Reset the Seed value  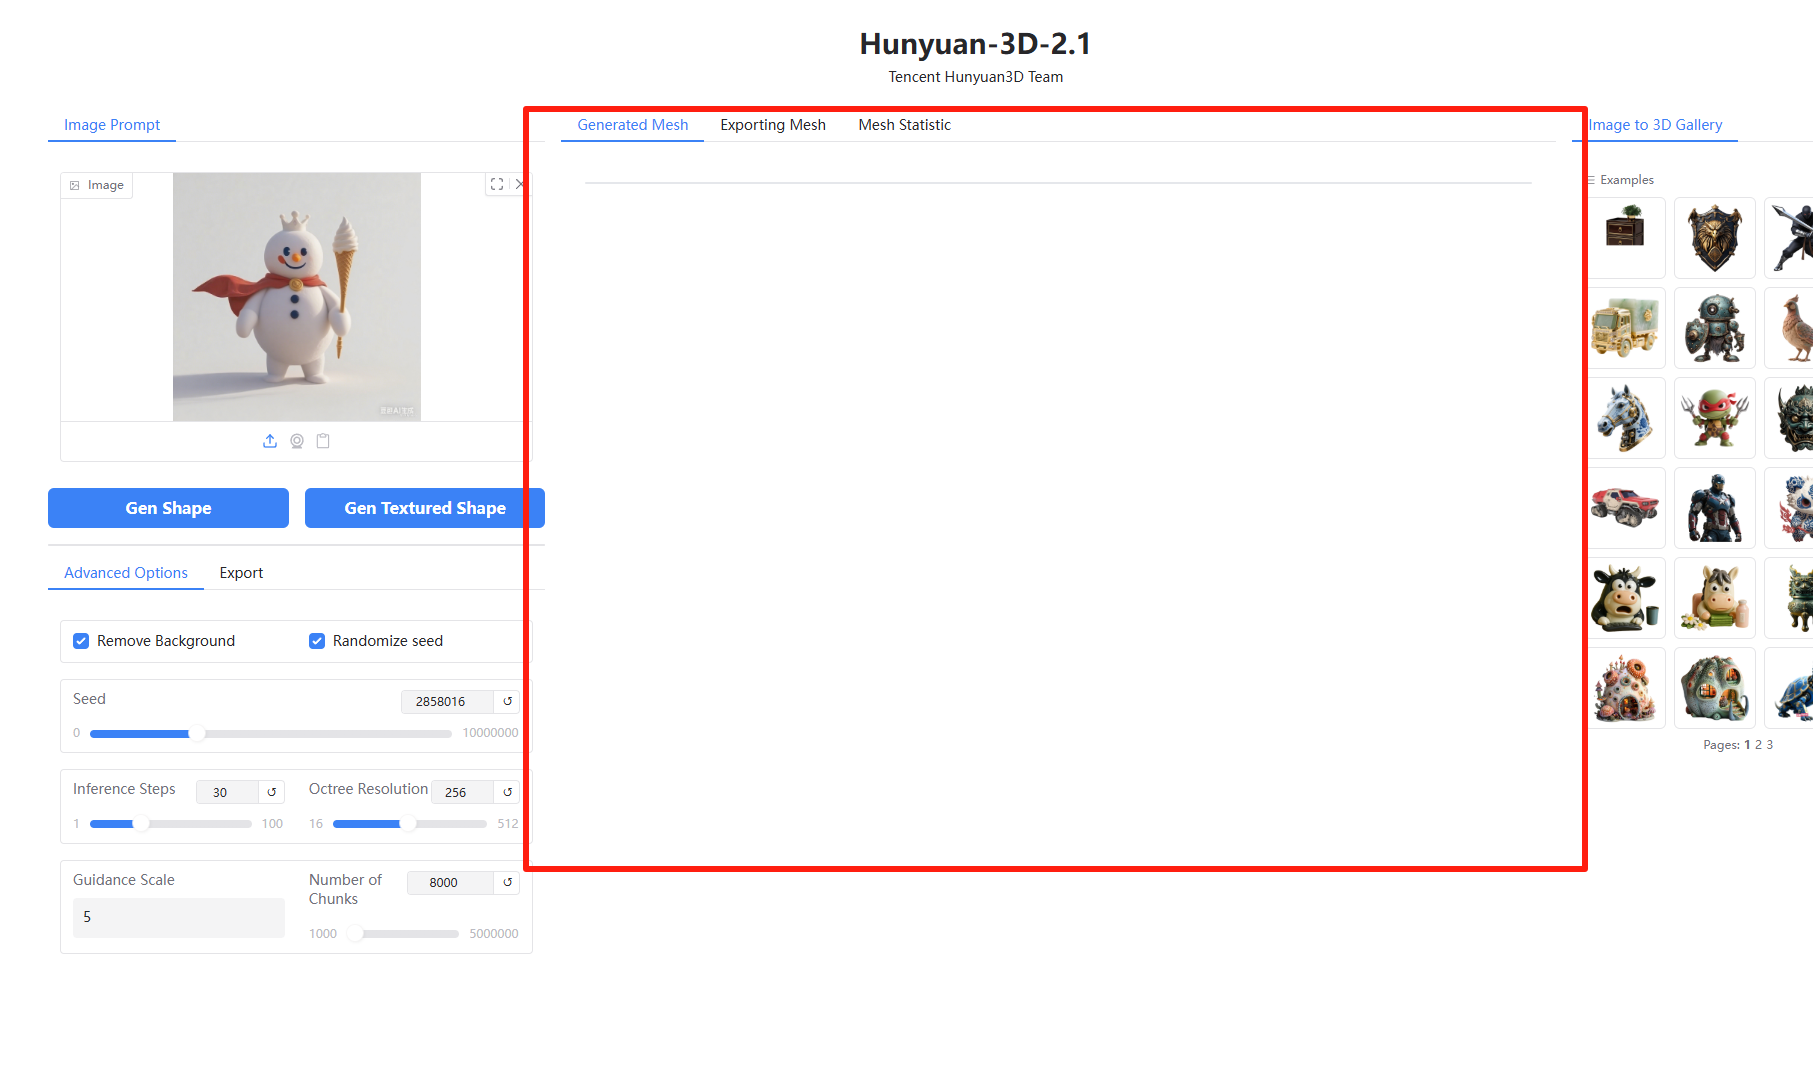[x=507, y=701]
